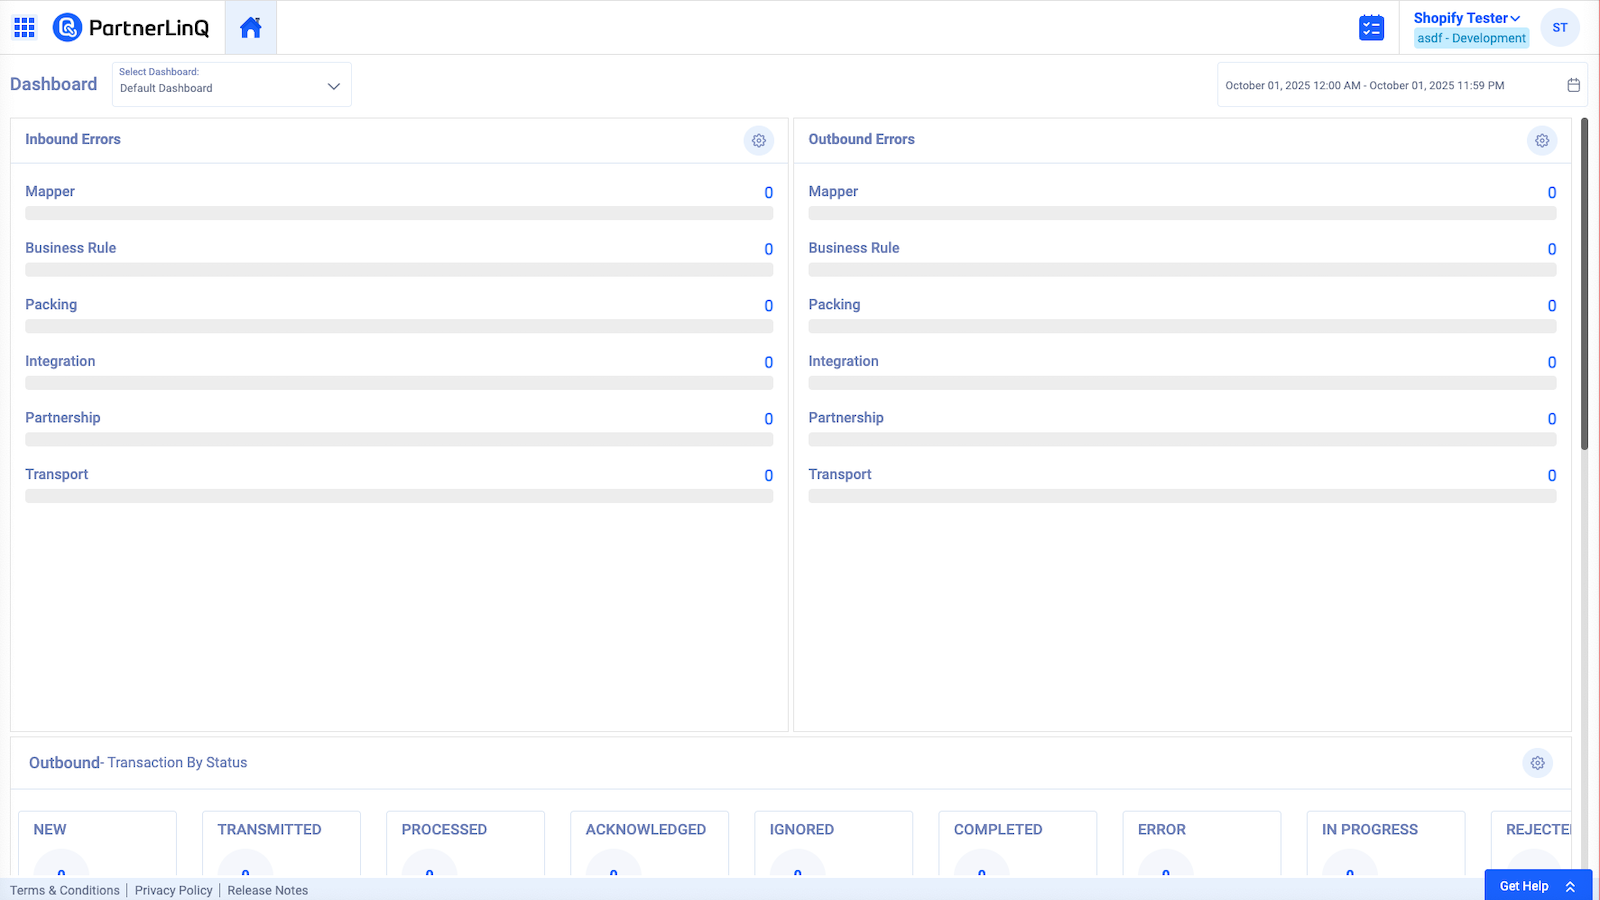Viewport: 1600px width, 900px height.
Task: Select the Mapper link under Inbound Errors
Action: pyautogui.click(x=50, y=191)
